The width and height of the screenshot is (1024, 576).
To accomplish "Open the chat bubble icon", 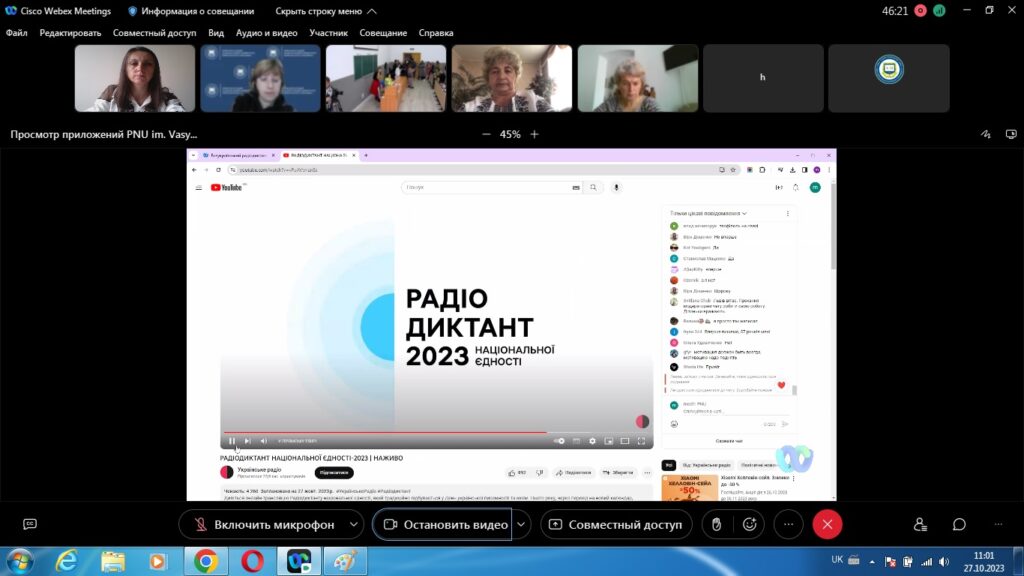I will click(x=959, y=524).
